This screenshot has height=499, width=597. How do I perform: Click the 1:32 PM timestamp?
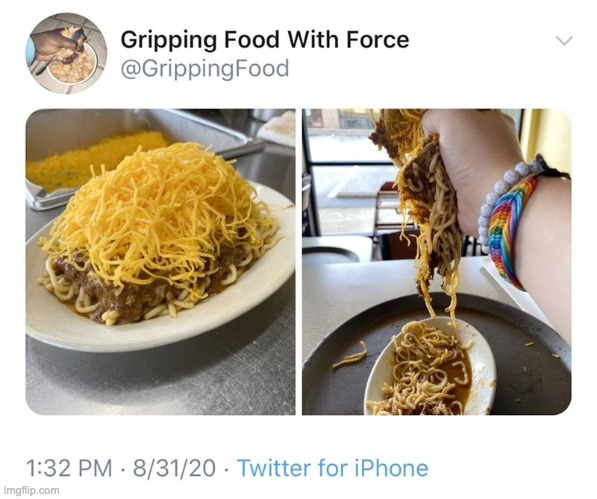tap(69, 468)
